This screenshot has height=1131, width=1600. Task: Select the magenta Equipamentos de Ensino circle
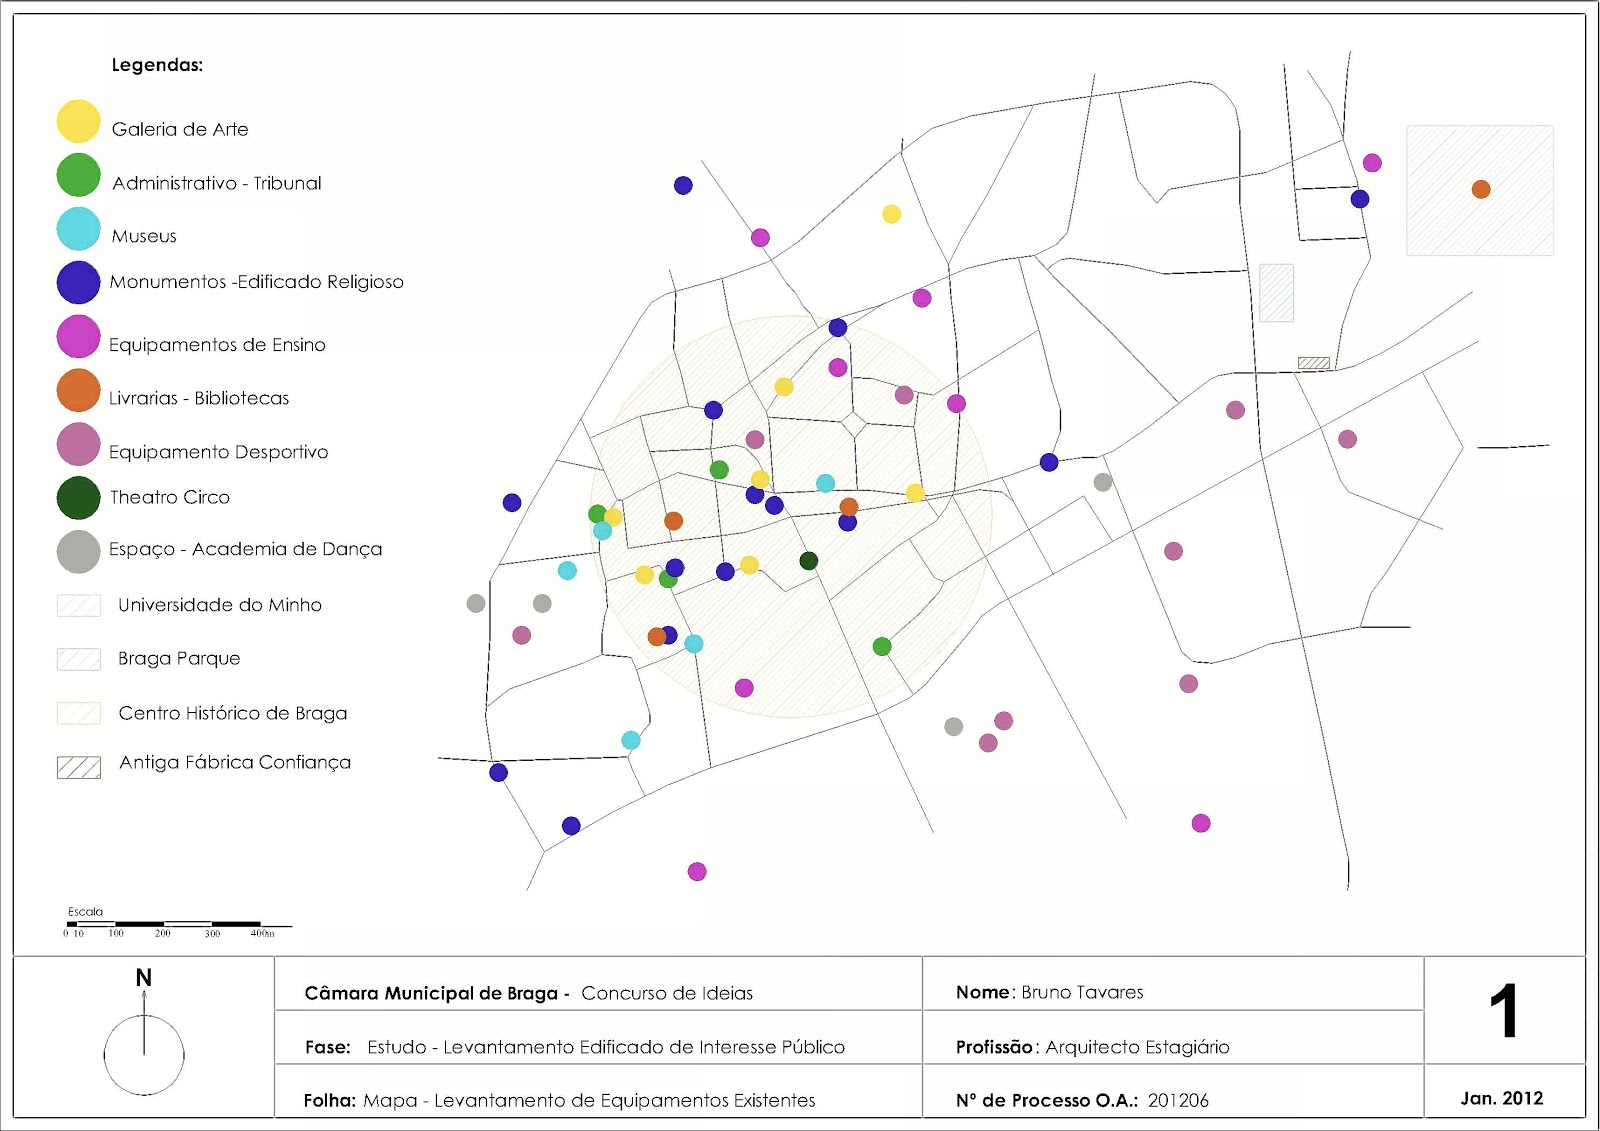78,336
